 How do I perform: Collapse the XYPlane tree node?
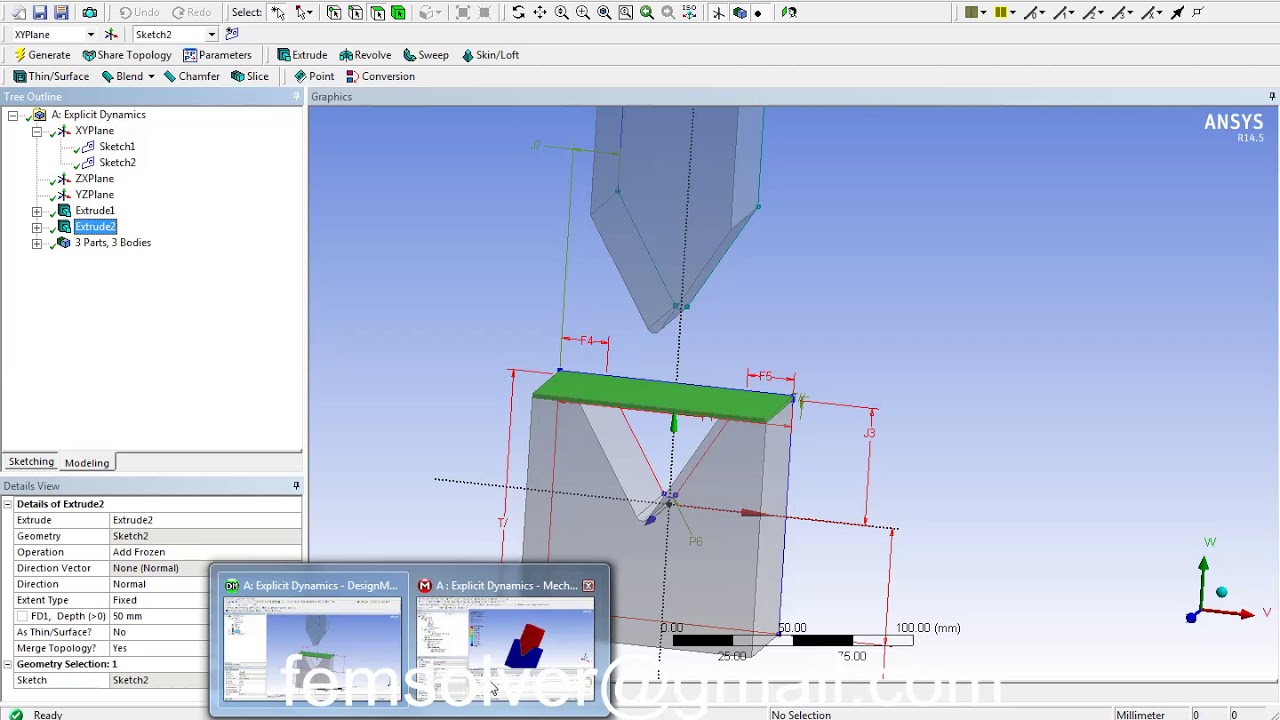[x=37, y=131]
